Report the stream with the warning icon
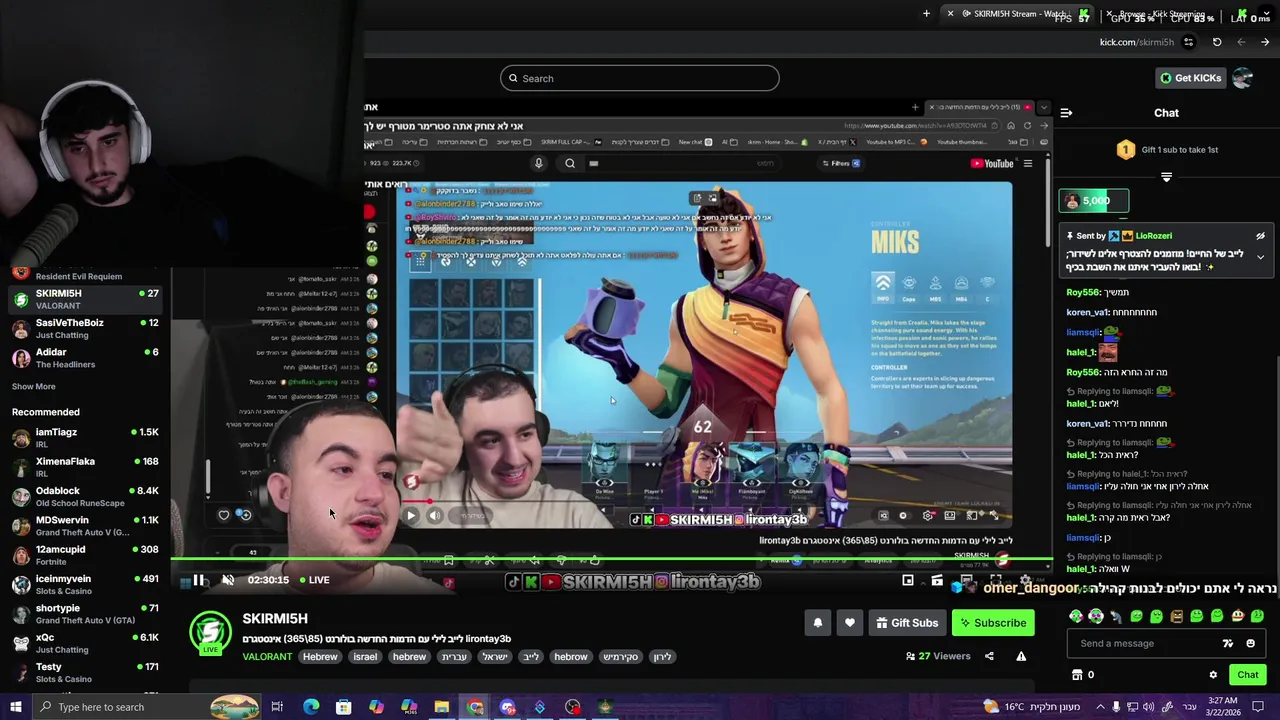This screenshot has width=1280, height=720. tap(1021, 656)
